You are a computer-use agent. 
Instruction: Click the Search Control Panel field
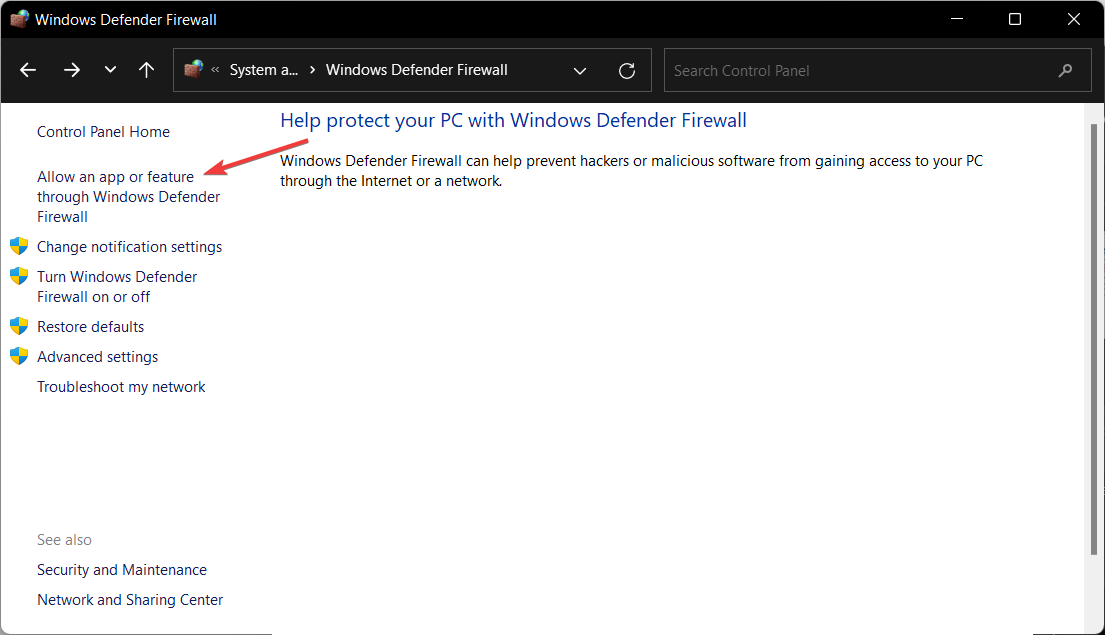[x=877, y=70]
